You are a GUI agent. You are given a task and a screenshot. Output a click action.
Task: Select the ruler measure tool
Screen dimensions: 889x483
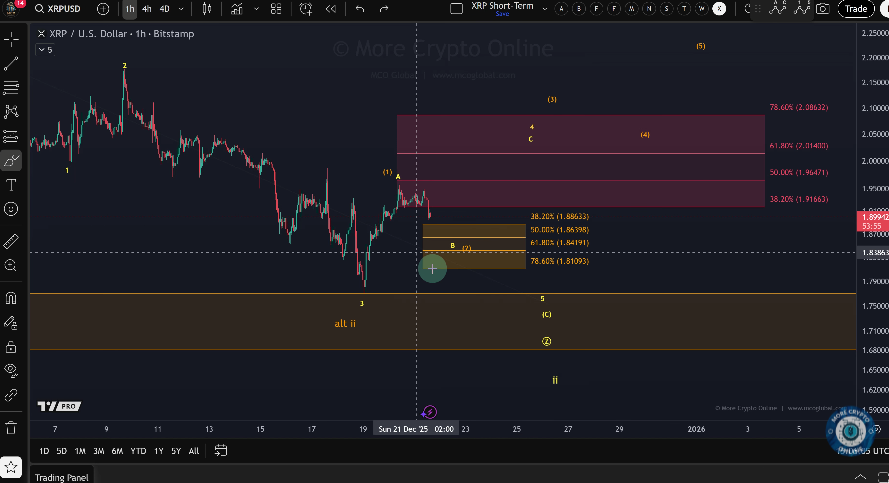tap(11, 242)
